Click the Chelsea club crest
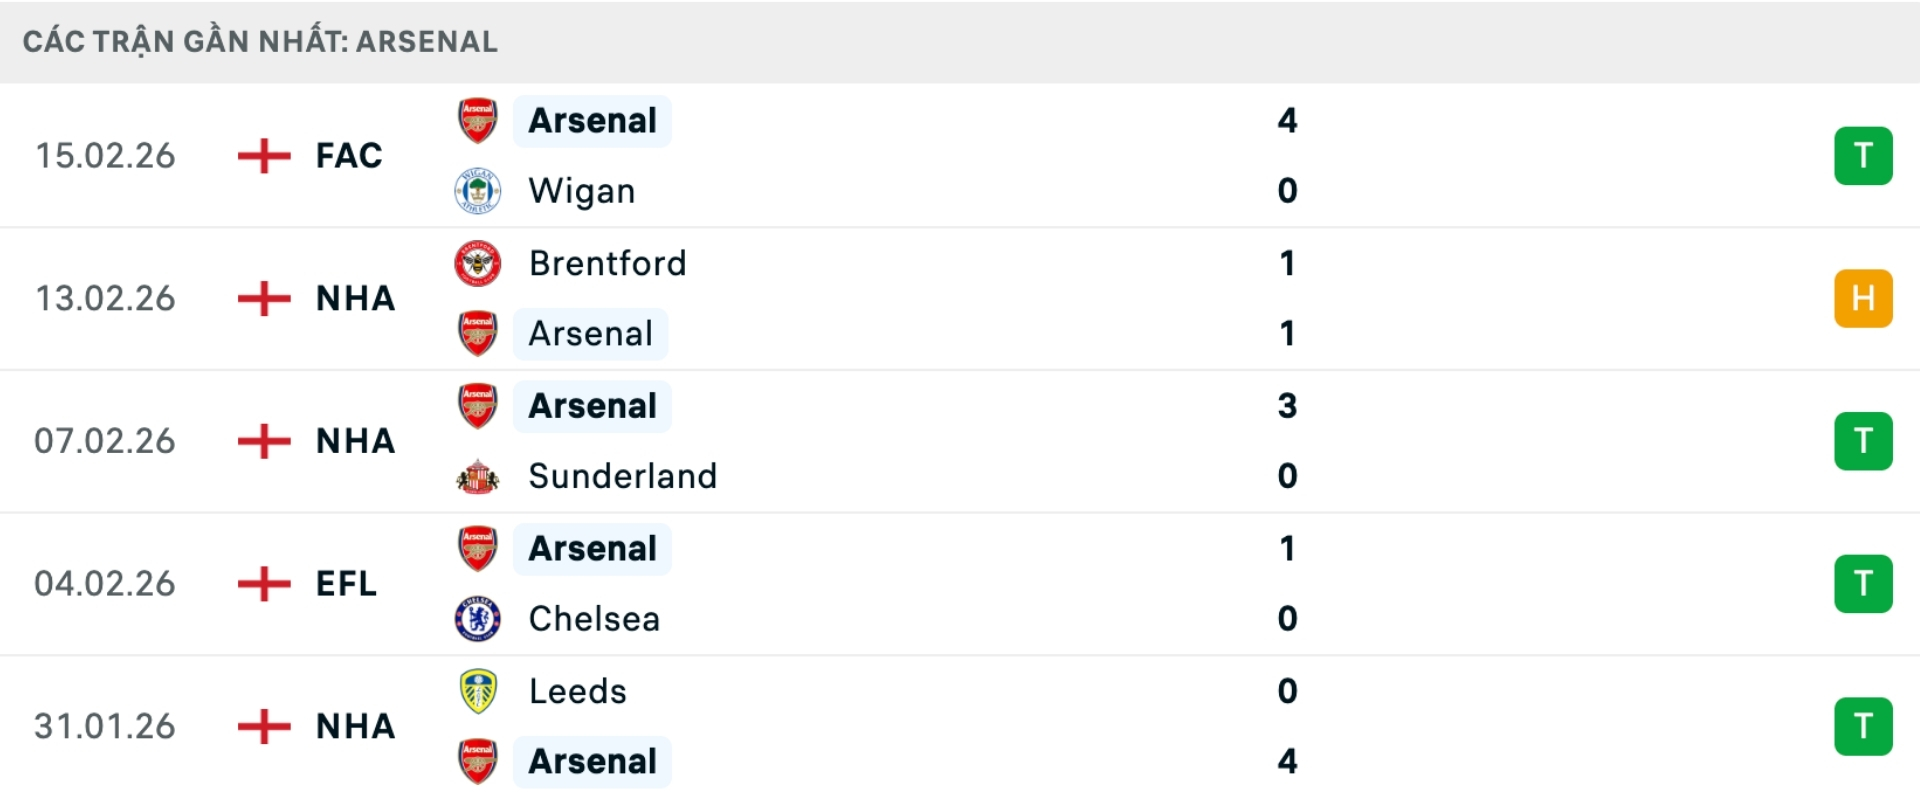The image size is (1920, 792). pos(478,619)
